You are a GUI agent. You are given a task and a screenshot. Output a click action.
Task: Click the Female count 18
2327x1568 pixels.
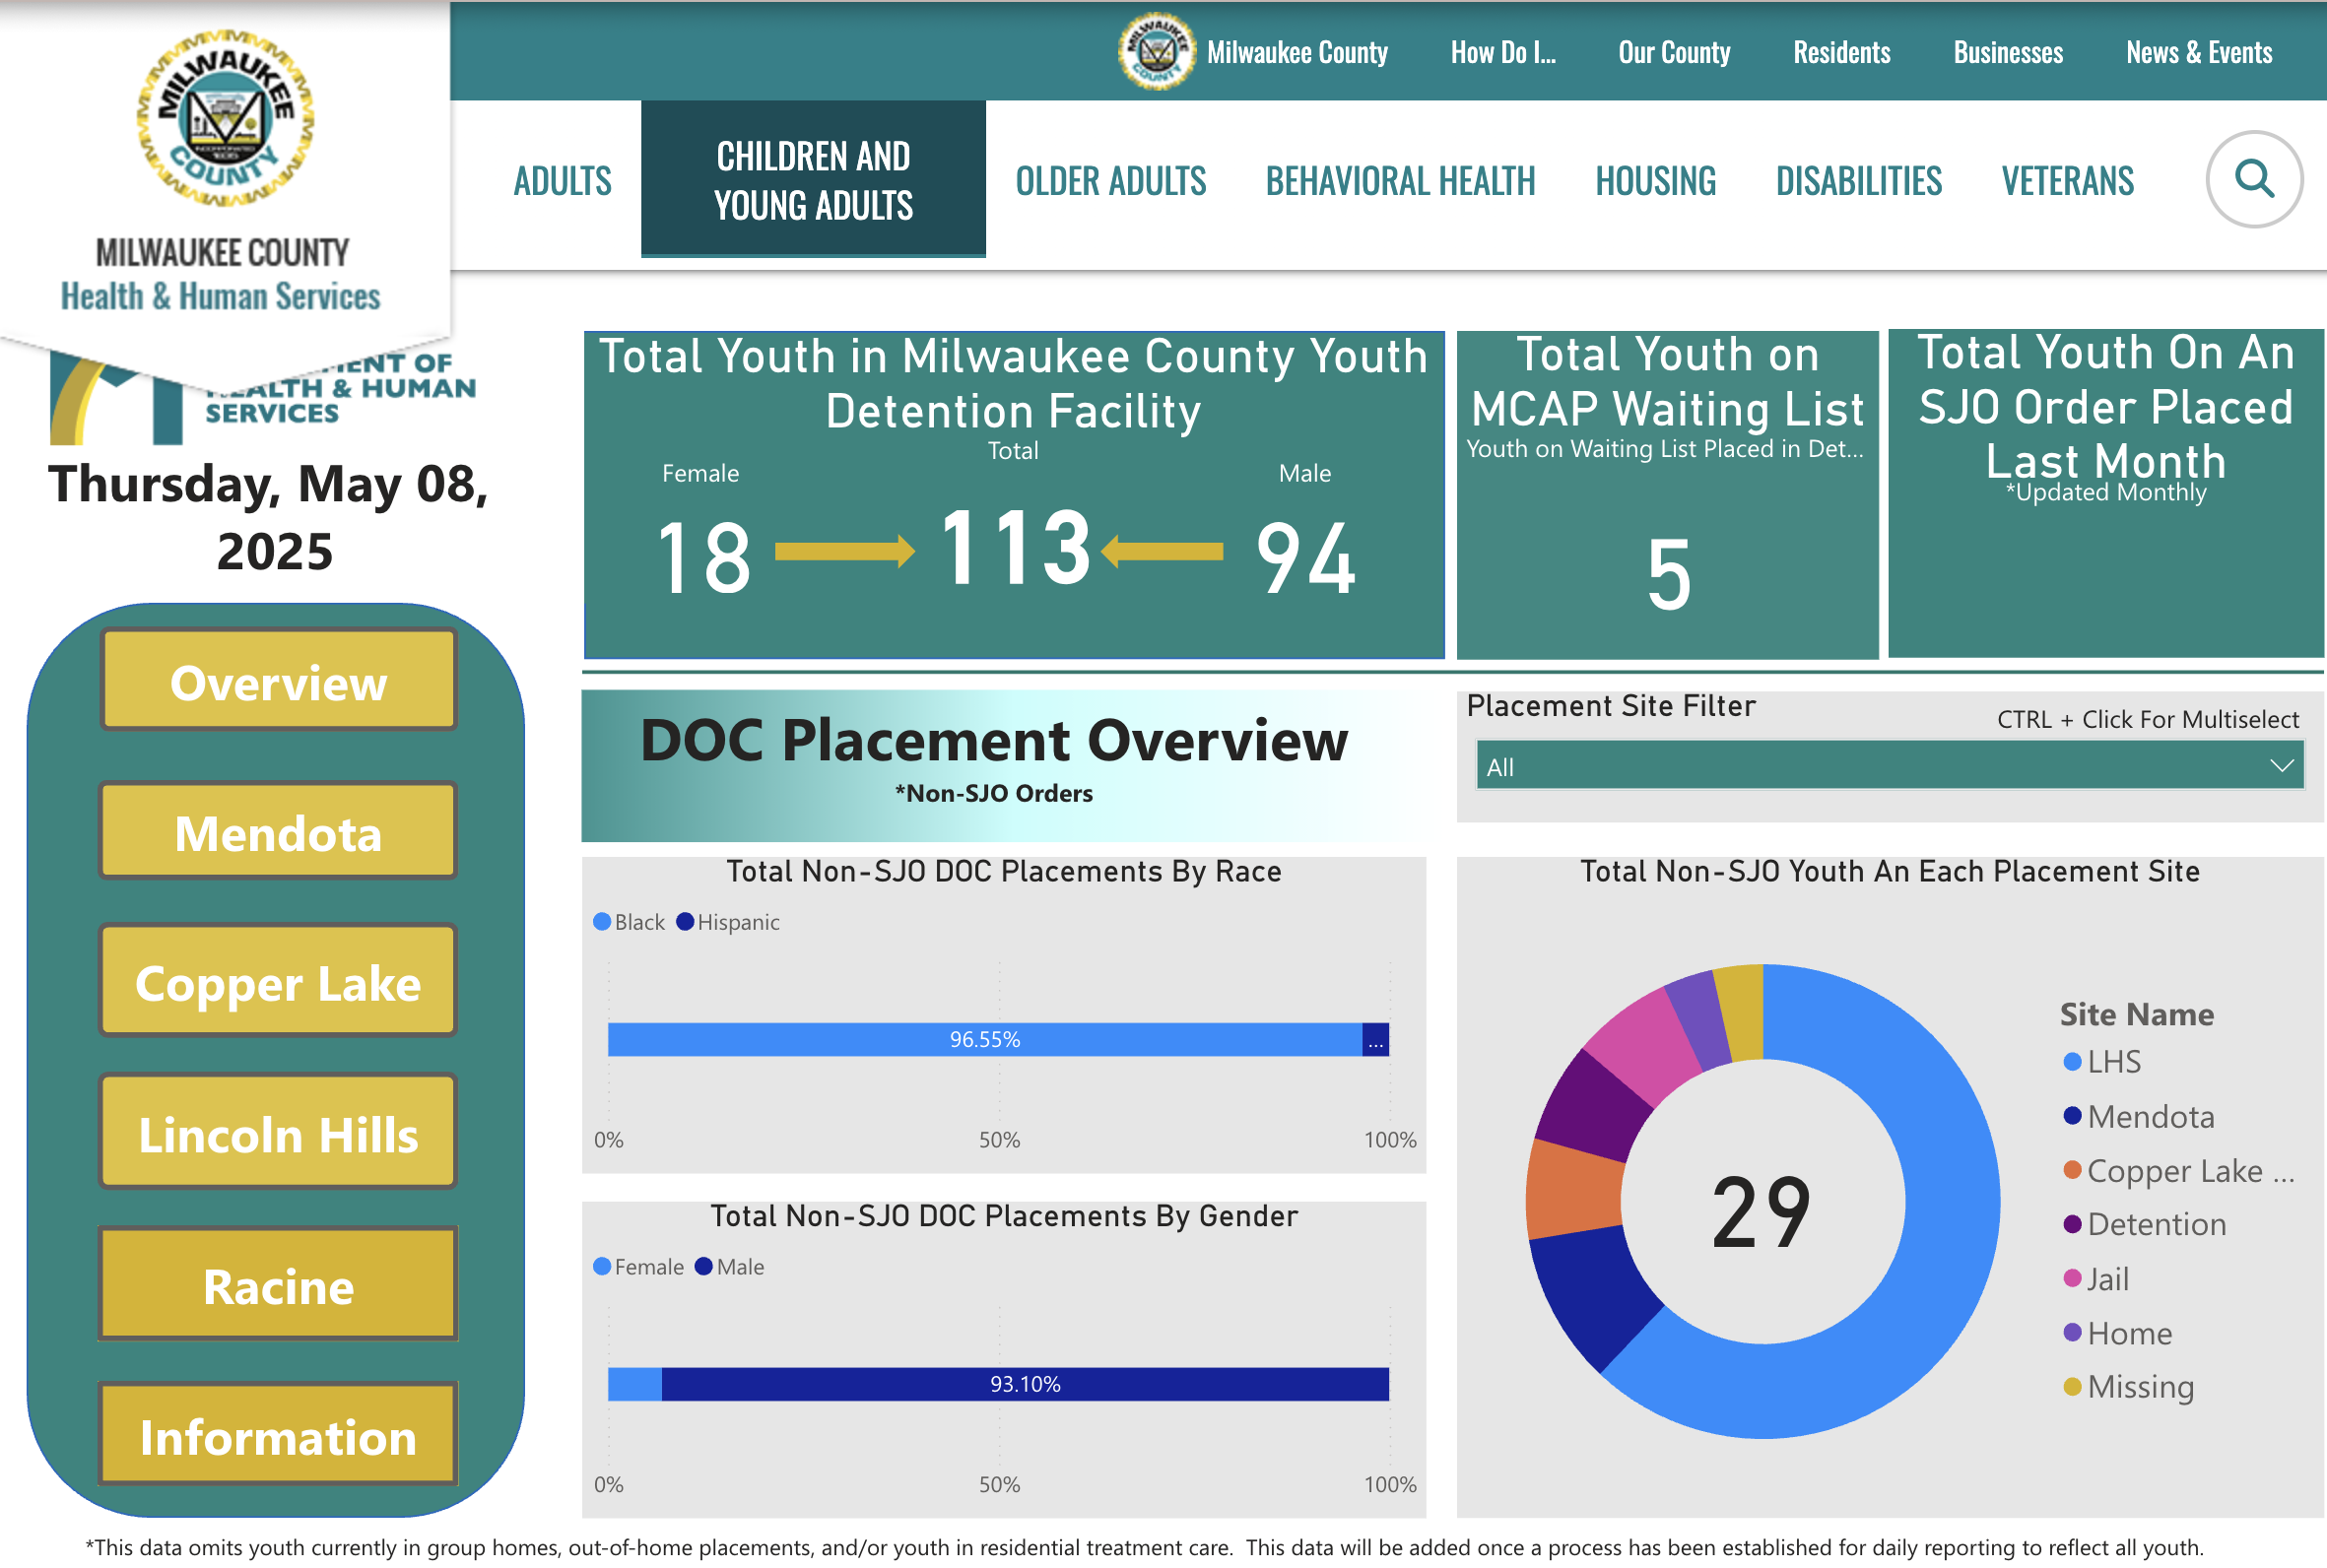pyautogui.click(x=703, y=557)
